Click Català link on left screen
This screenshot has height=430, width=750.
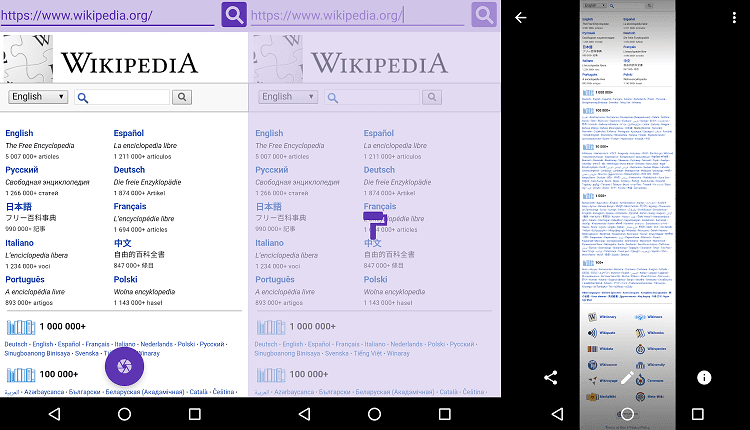click(199, 392)
